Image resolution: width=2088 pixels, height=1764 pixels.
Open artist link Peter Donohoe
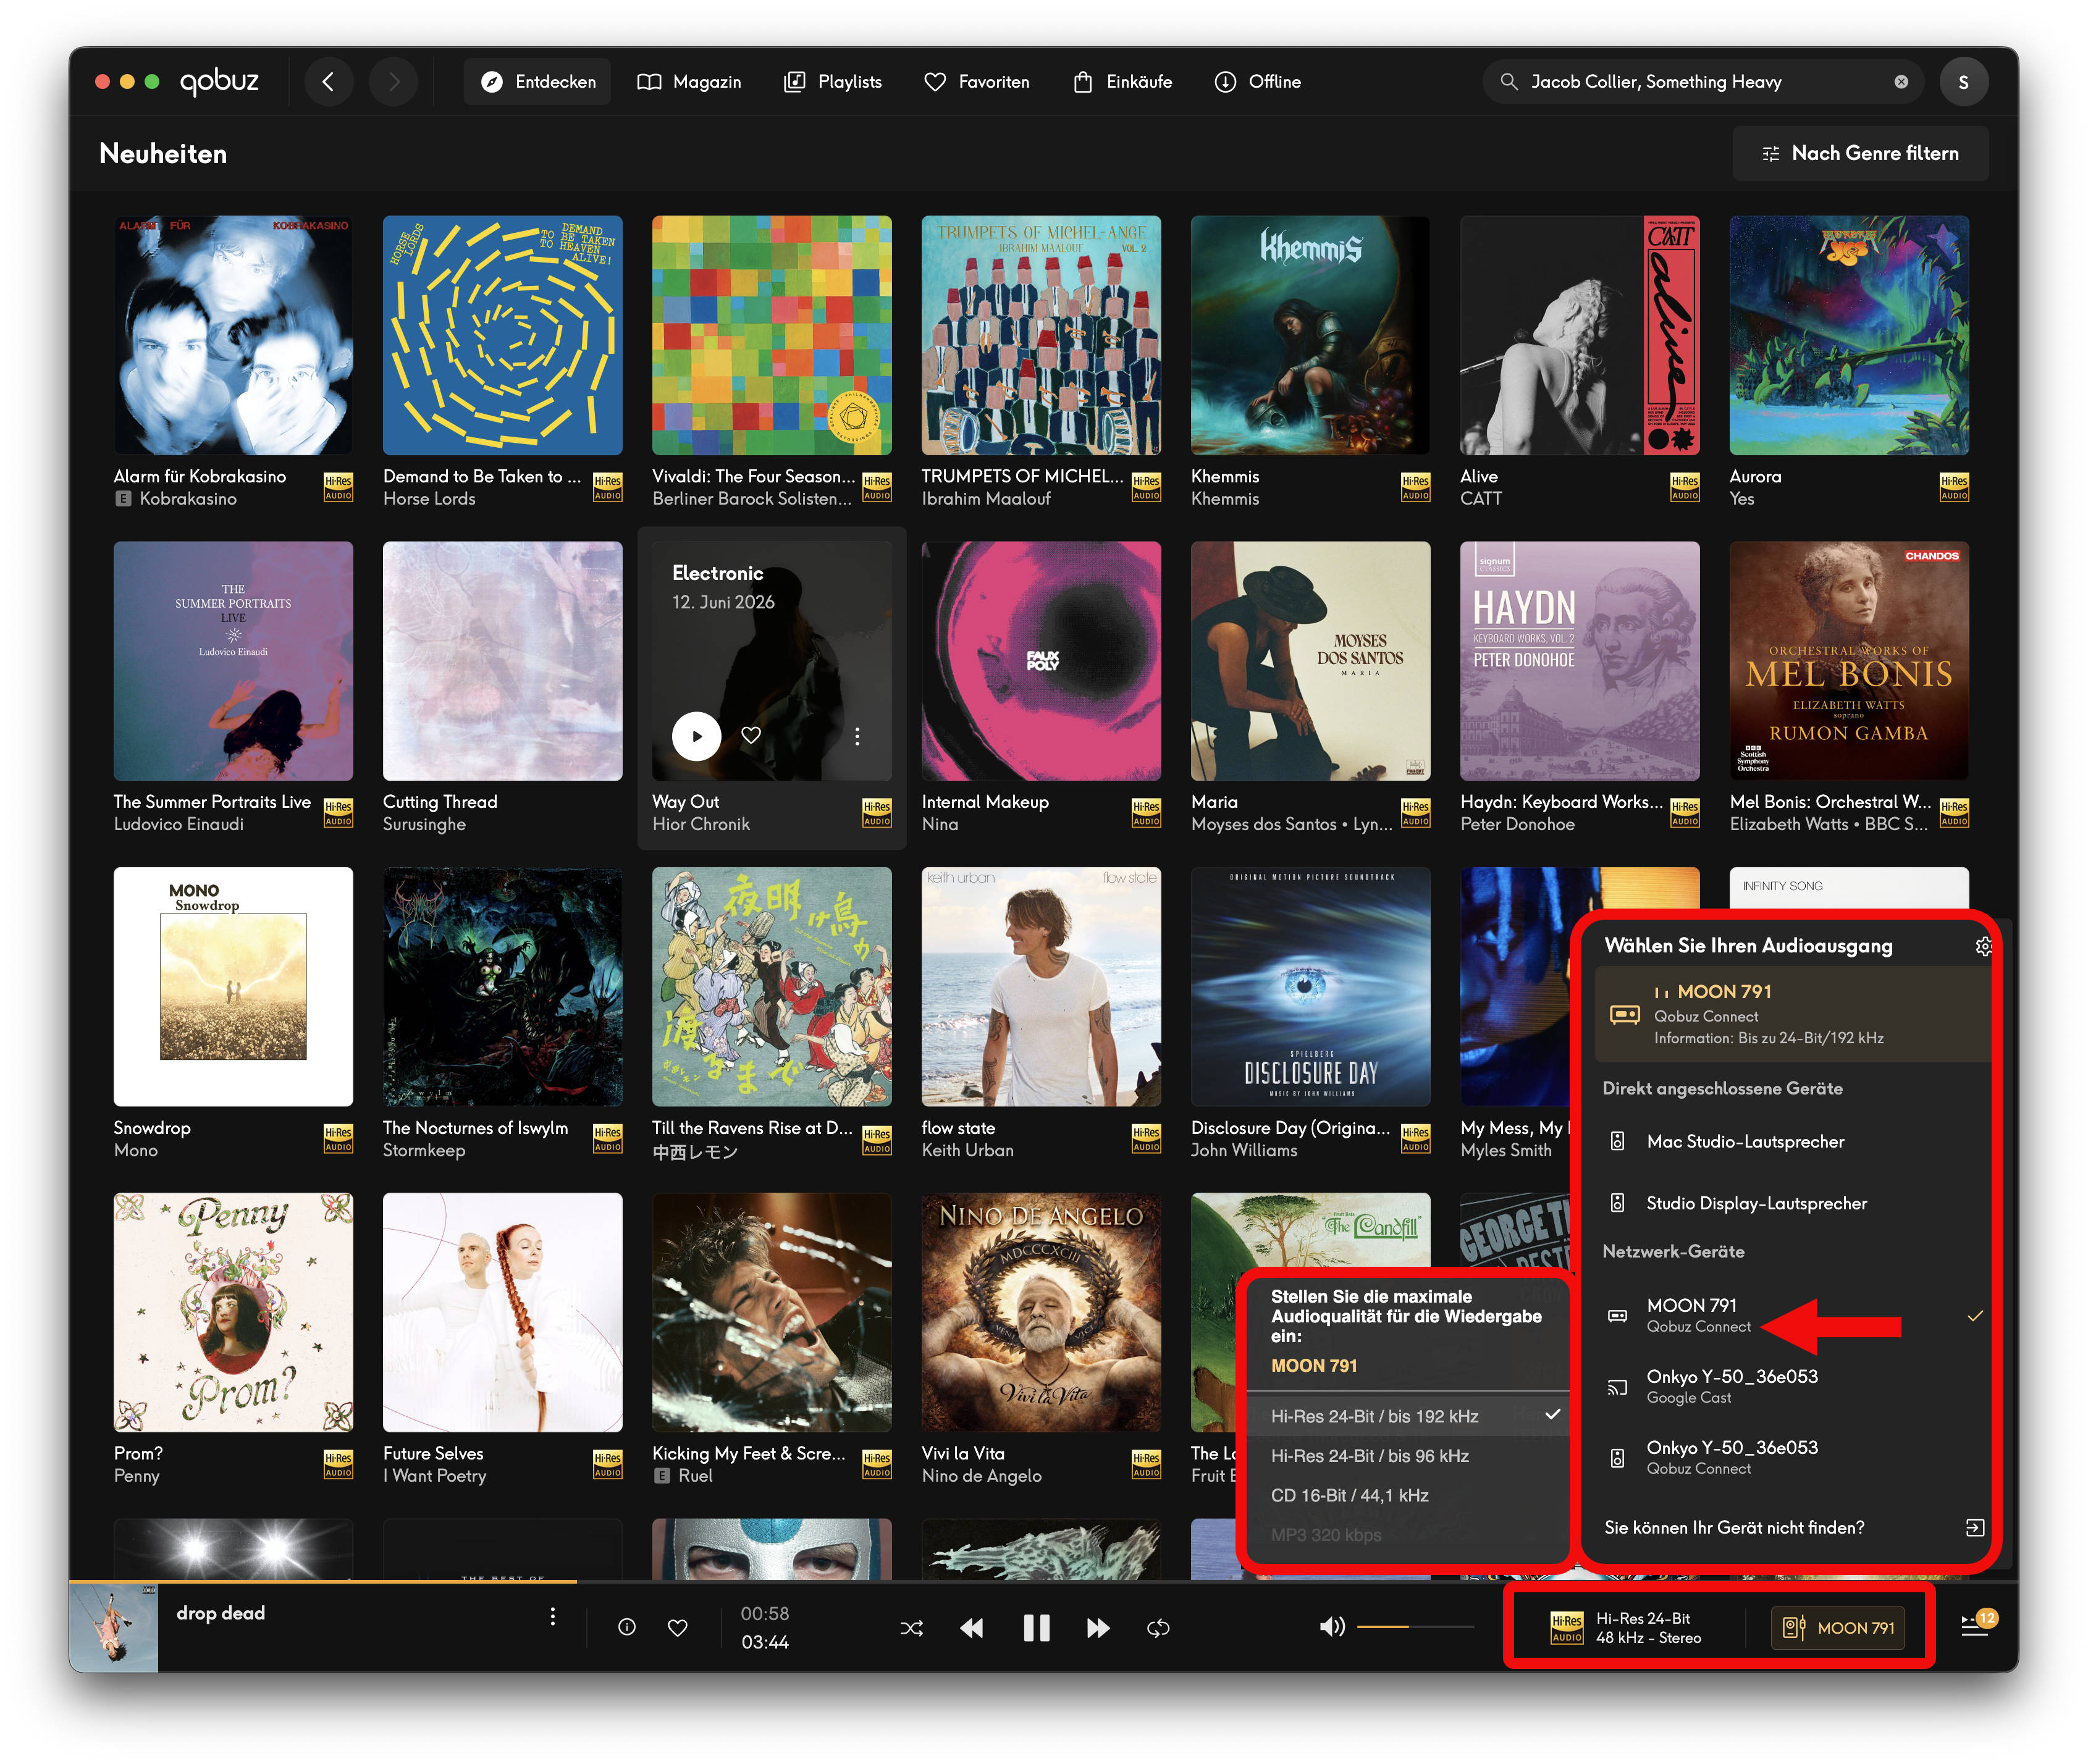1517,824
